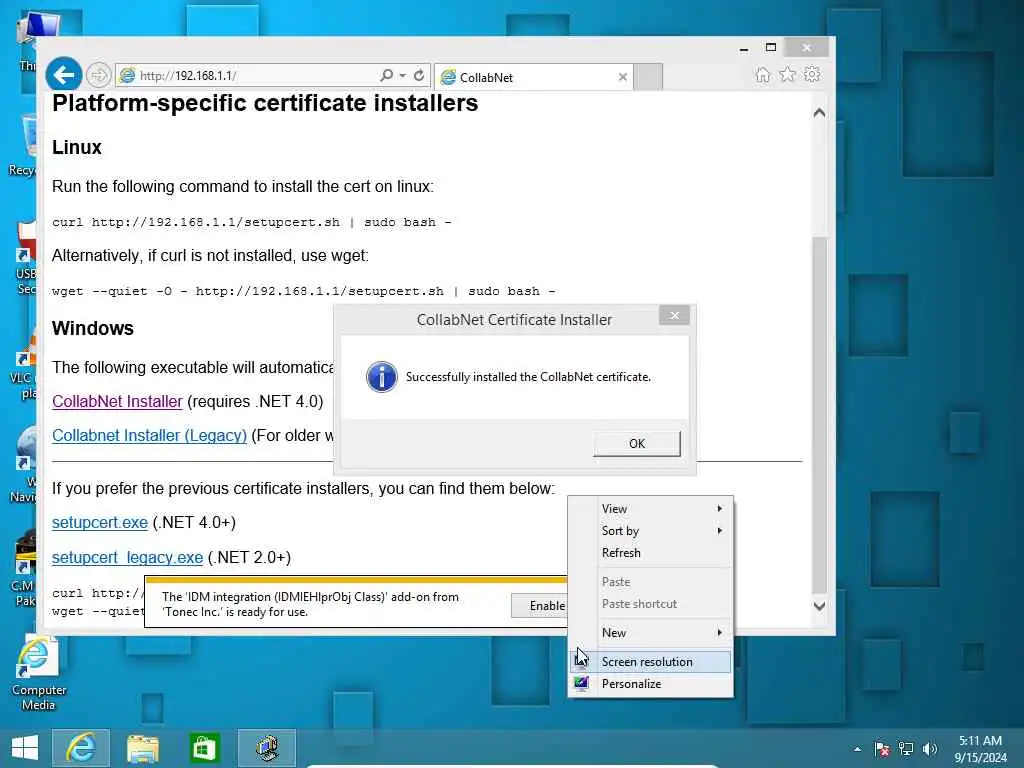The width and height of the screenshot is (1024, 768).
Task: Click the search magnifier in address bar
Action: 387,76
